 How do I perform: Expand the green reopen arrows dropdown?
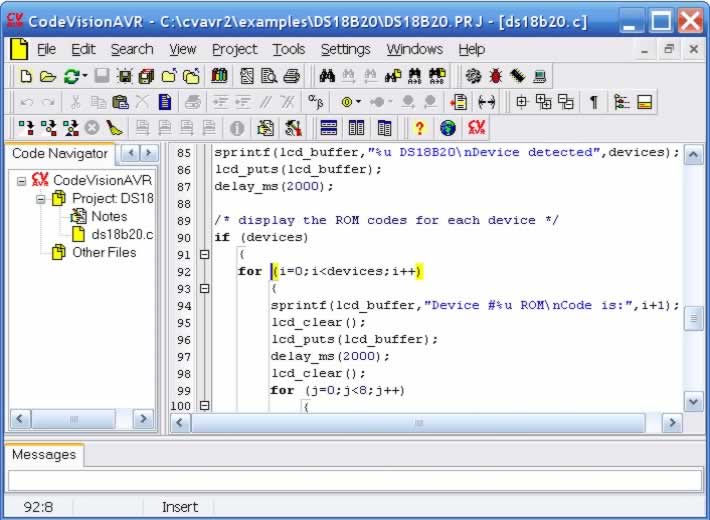85,76
